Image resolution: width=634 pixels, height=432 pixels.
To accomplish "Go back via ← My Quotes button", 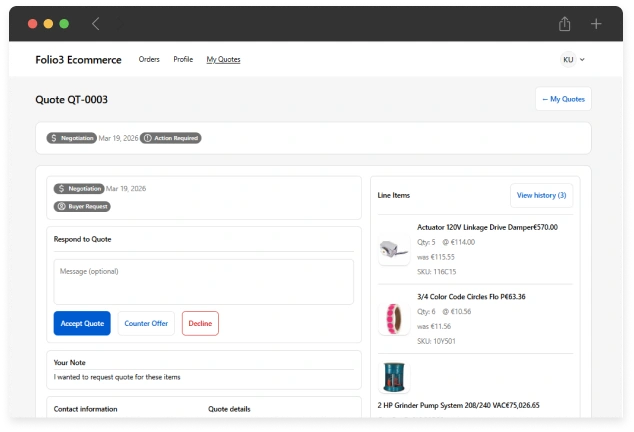I will point(563,99).
